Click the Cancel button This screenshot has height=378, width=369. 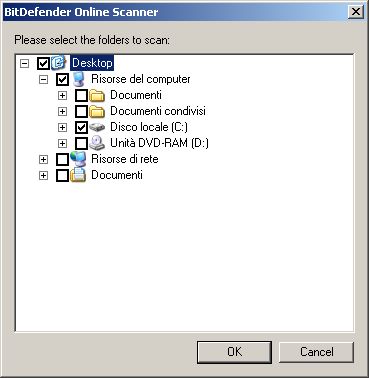click(x=316, y=352)
